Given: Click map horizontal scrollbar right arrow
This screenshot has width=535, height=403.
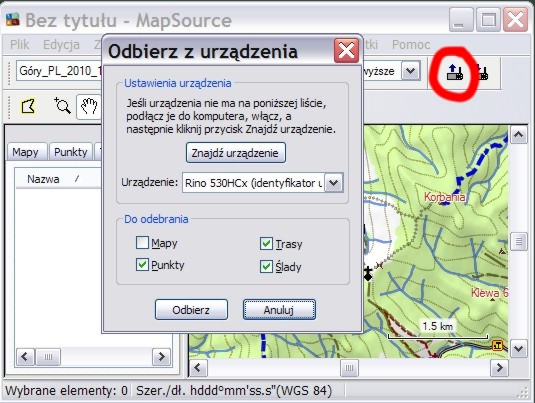Looking at the screenshot, I should pyautogui.click(x=499, y=368).
